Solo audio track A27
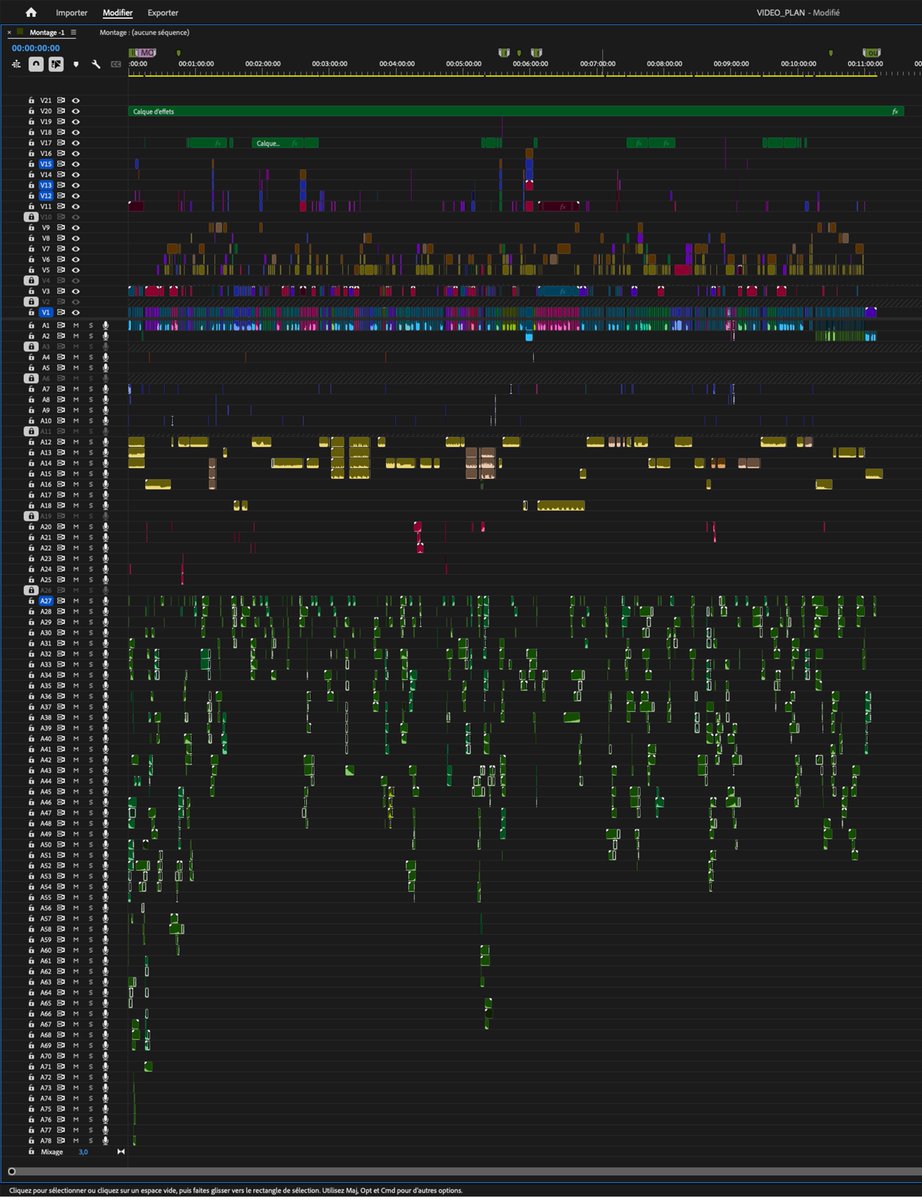The height and width of the screenshot is (1200, 922). tap(90, 601)
